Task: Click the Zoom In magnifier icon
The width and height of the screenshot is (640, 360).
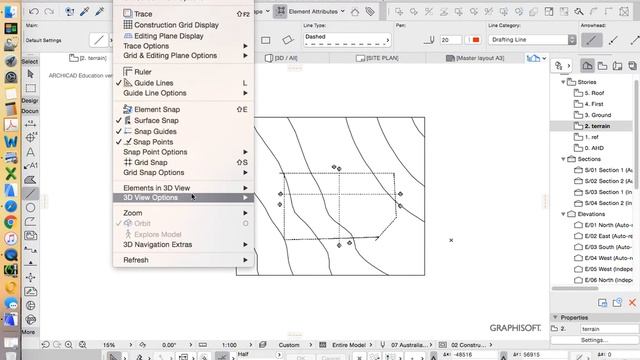Action: point(69,345)
